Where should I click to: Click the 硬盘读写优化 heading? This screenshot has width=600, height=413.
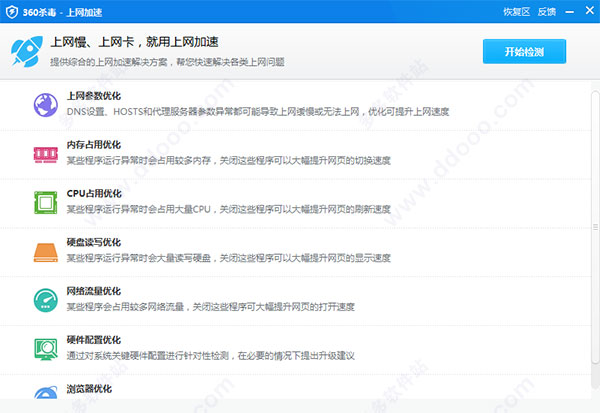point(94,242)
